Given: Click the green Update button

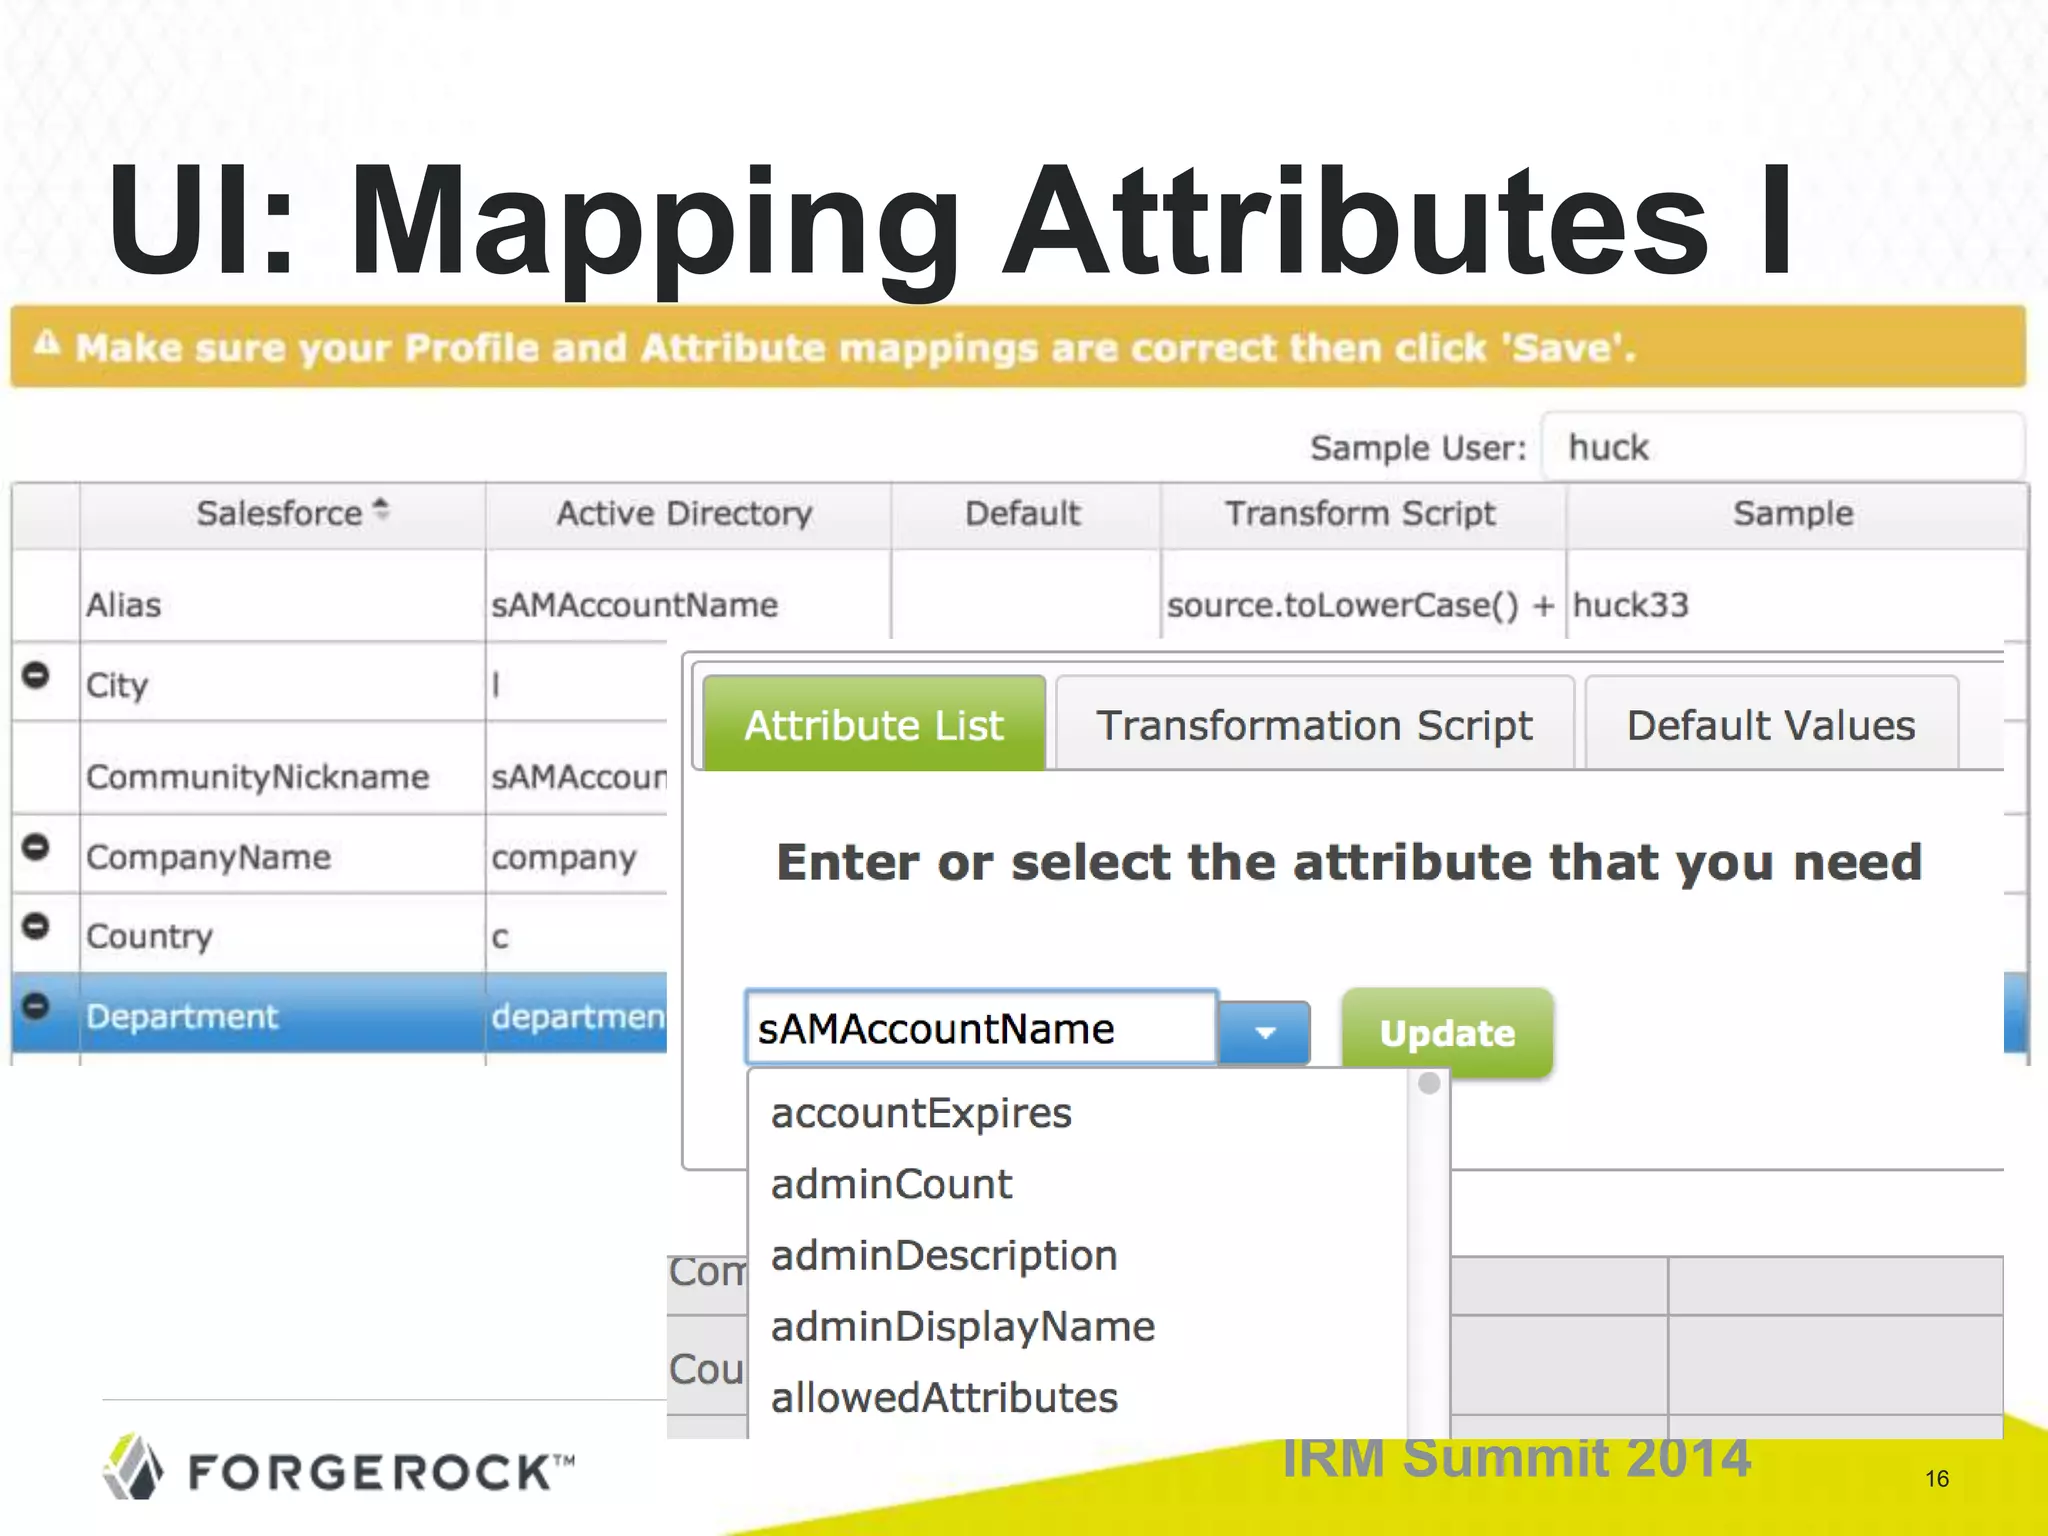Looking at the screenshot, I should [x=1447, y=1033].
